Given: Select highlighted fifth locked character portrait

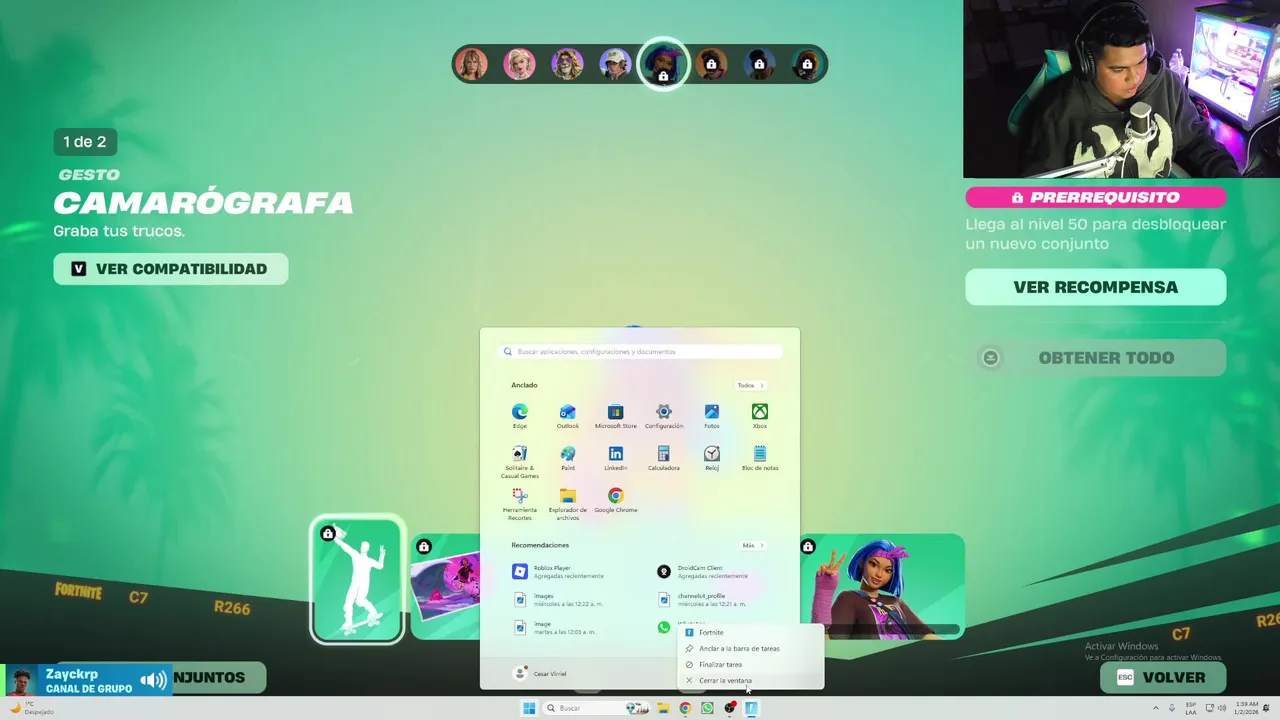Looking at the screenshot, I should pos(663,65).
